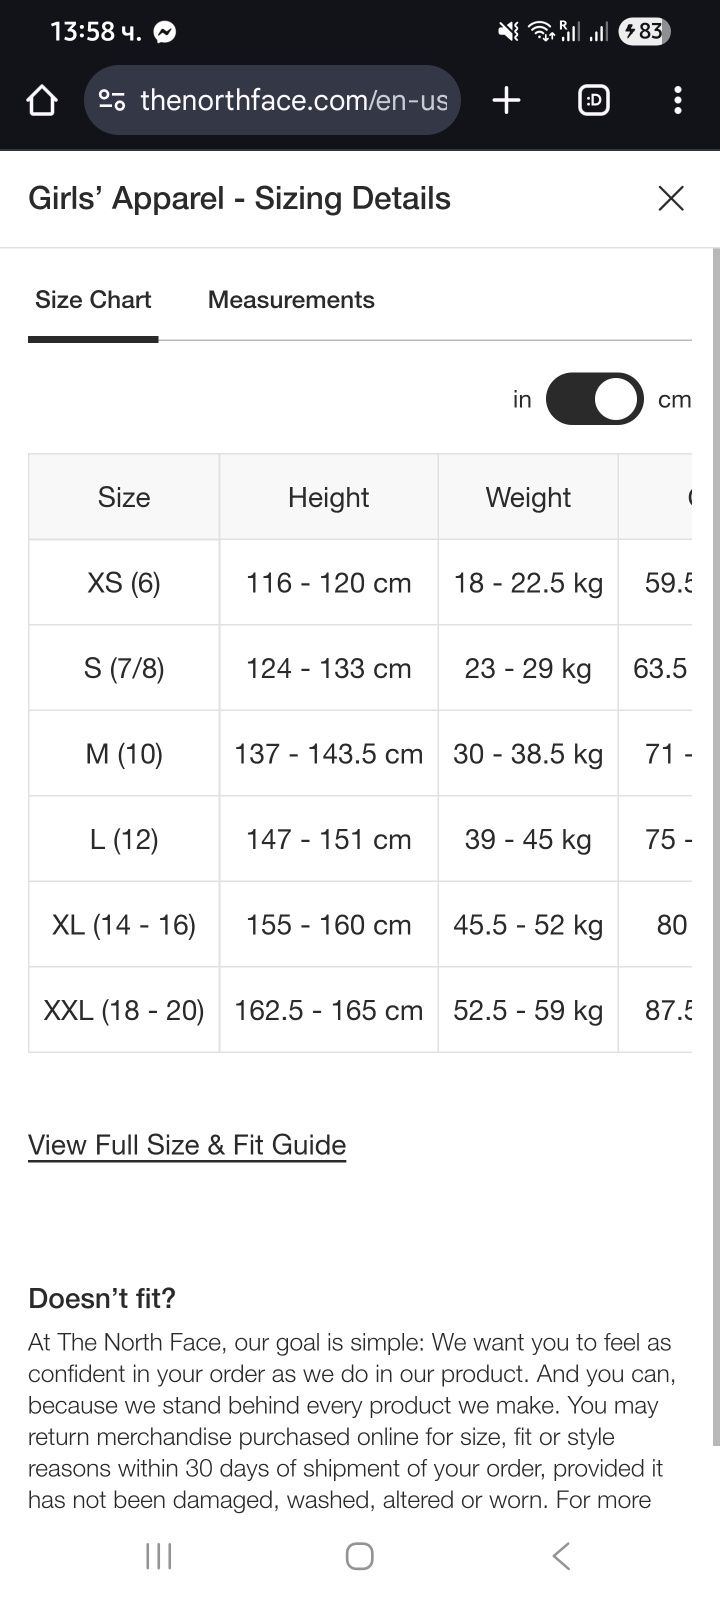Screen dimensions: 720x1600
Task: Open View Full Size & Fit Guide link
Action: (x=187, y=1145)
